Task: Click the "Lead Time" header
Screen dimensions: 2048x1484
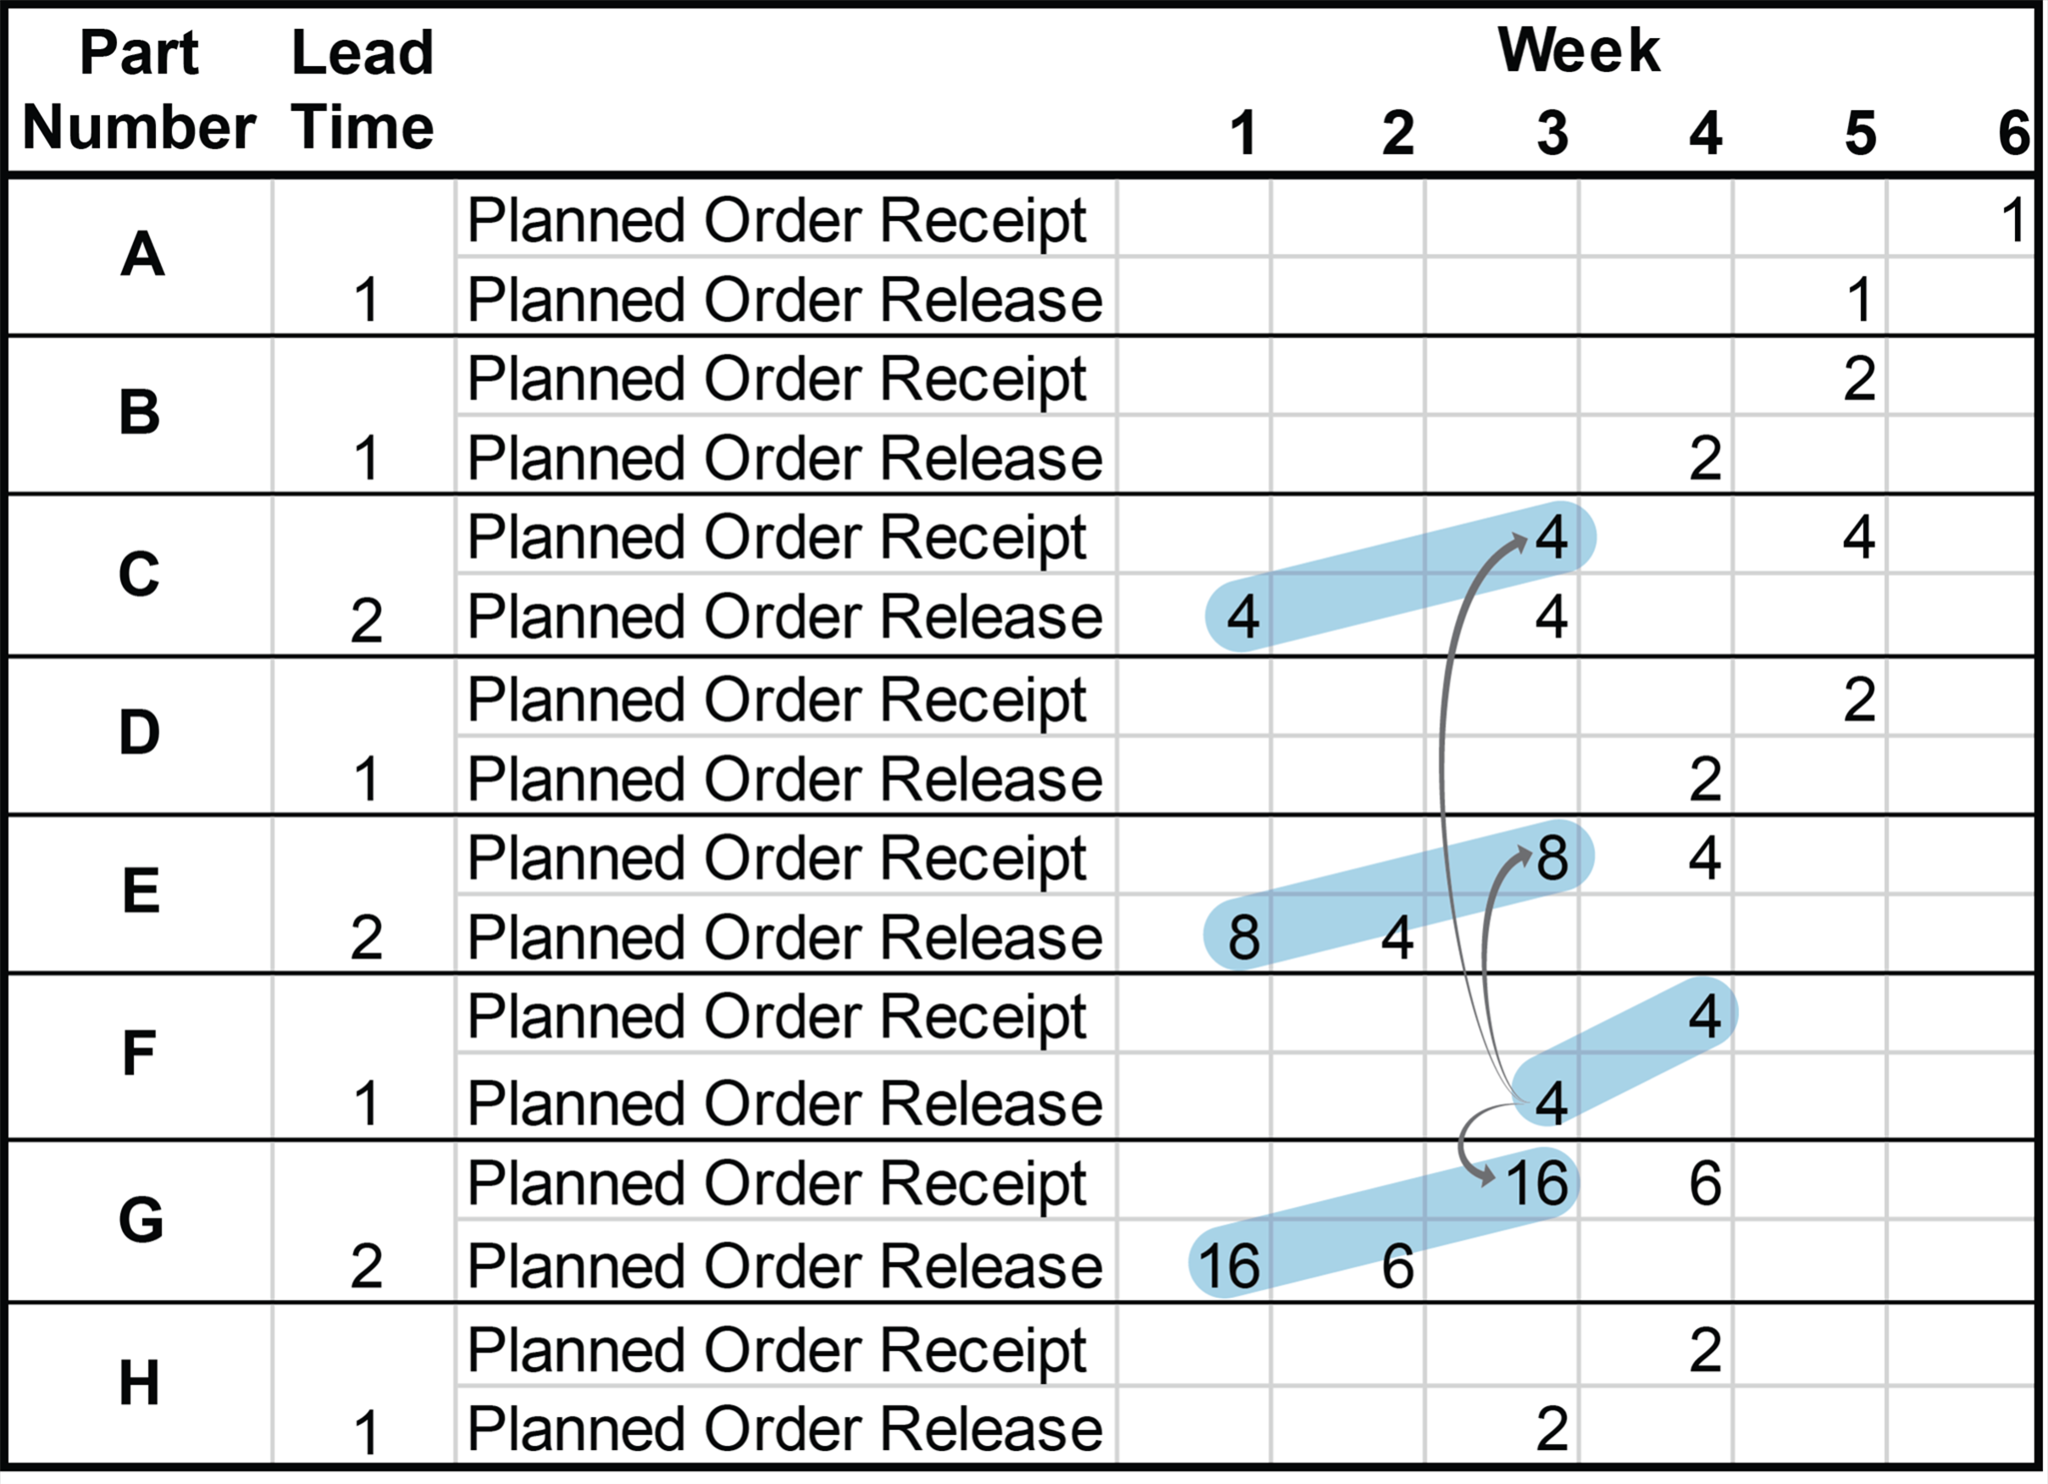Action: click(x=362, y=90)
